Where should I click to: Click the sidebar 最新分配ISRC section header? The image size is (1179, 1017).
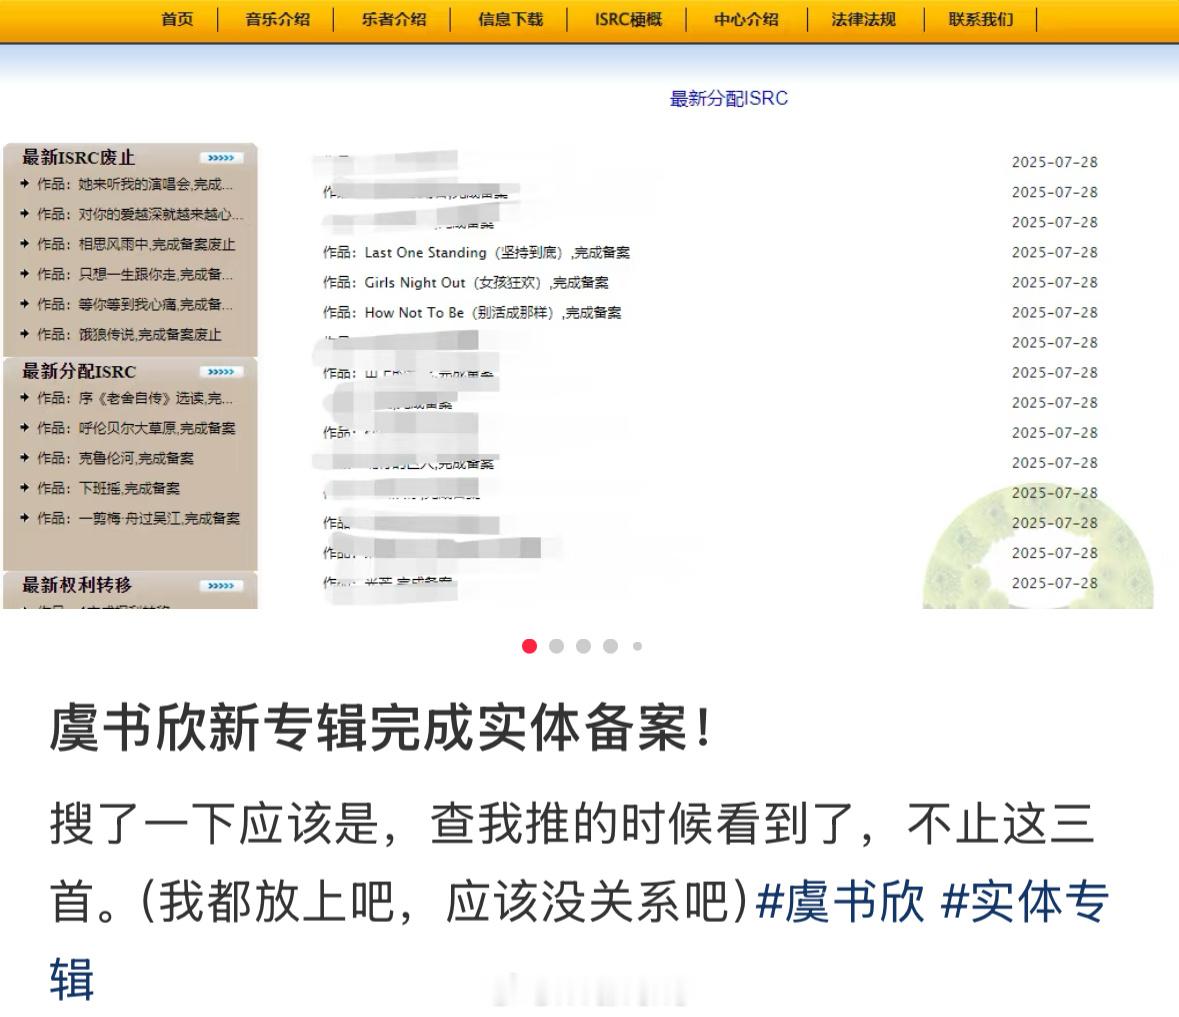[x=79, y=372]
